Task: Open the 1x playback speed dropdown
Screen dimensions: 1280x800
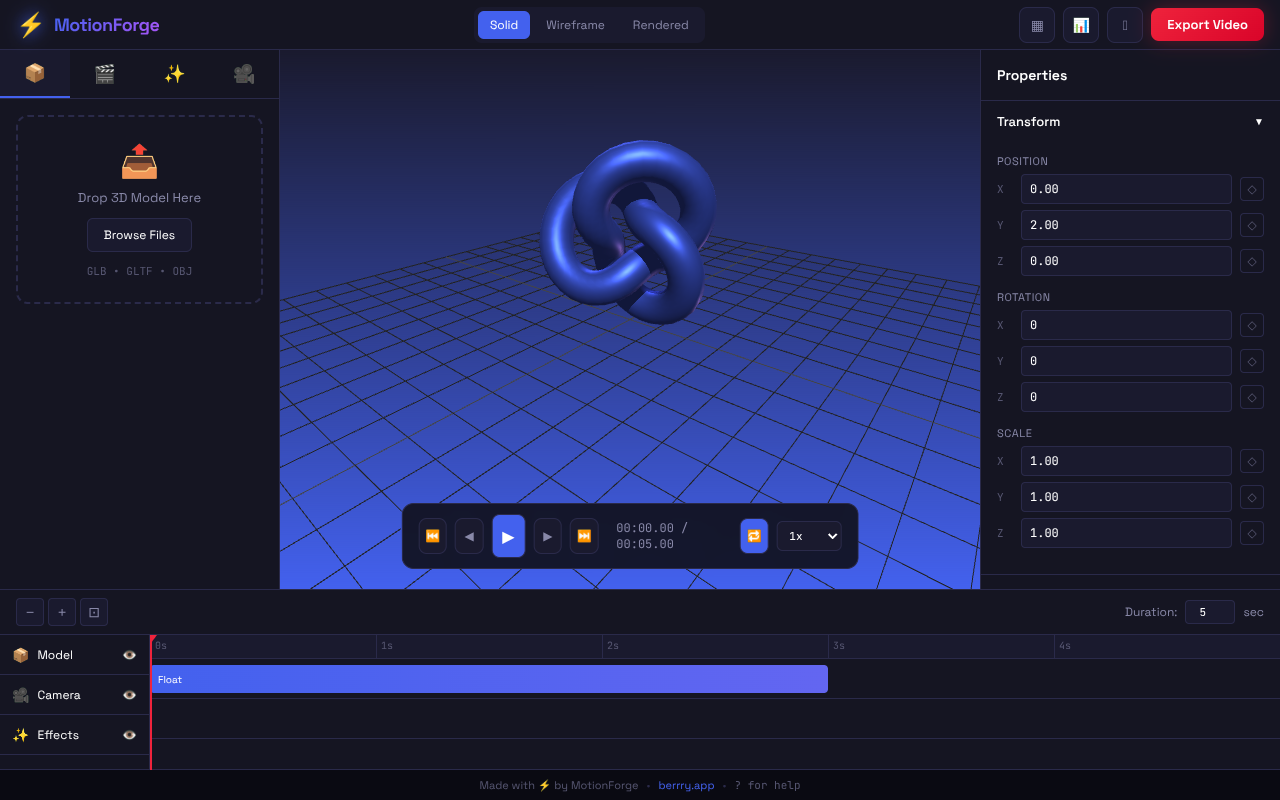Action: tap(809, 536)
